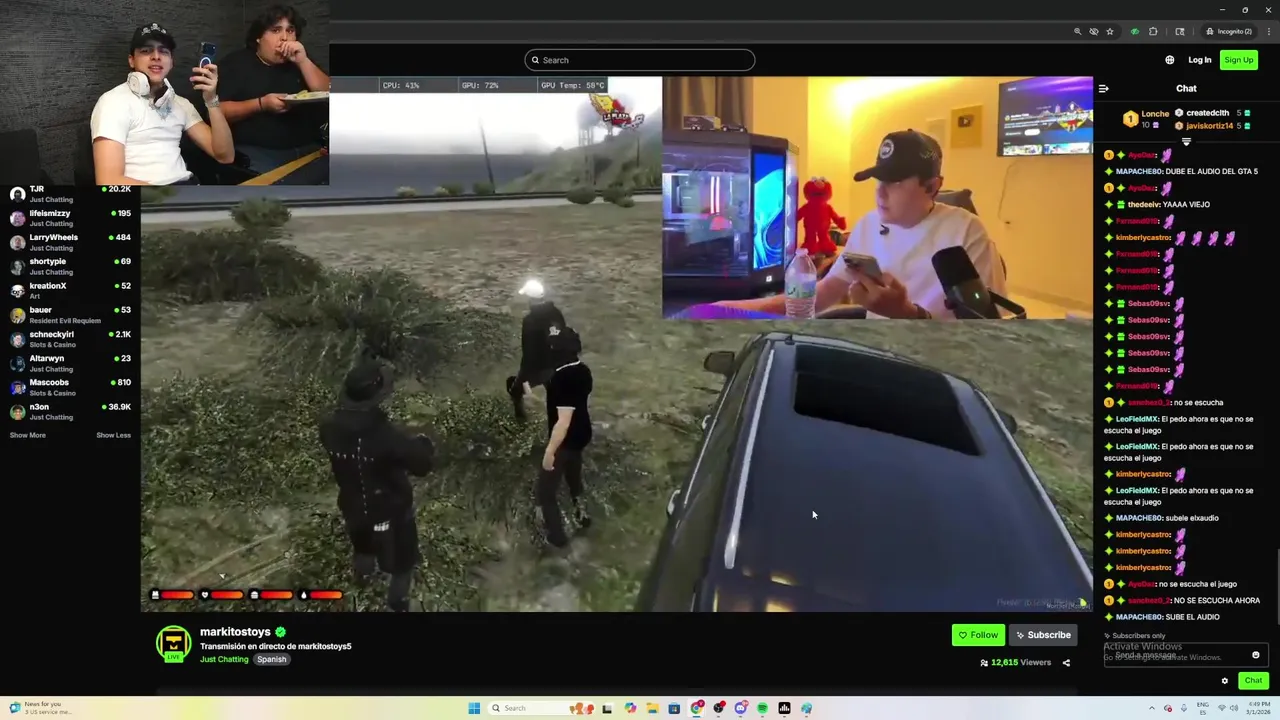Open n3on channel in sidebar

point(70,411)
